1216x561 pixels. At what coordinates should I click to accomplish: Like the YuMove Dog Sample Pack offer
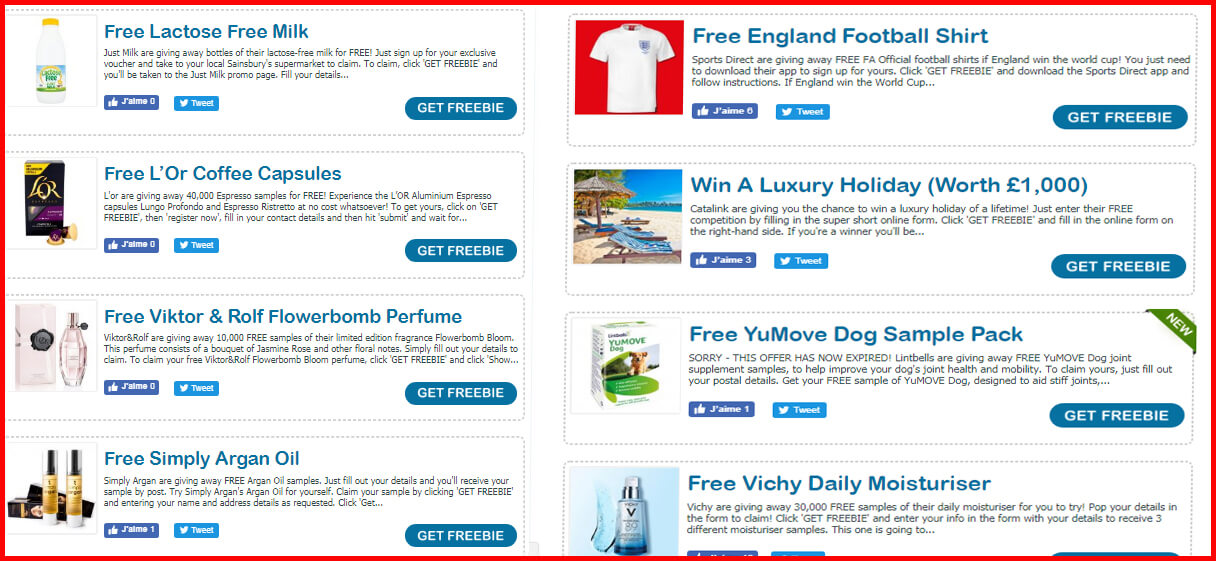[x=721, y=409]
